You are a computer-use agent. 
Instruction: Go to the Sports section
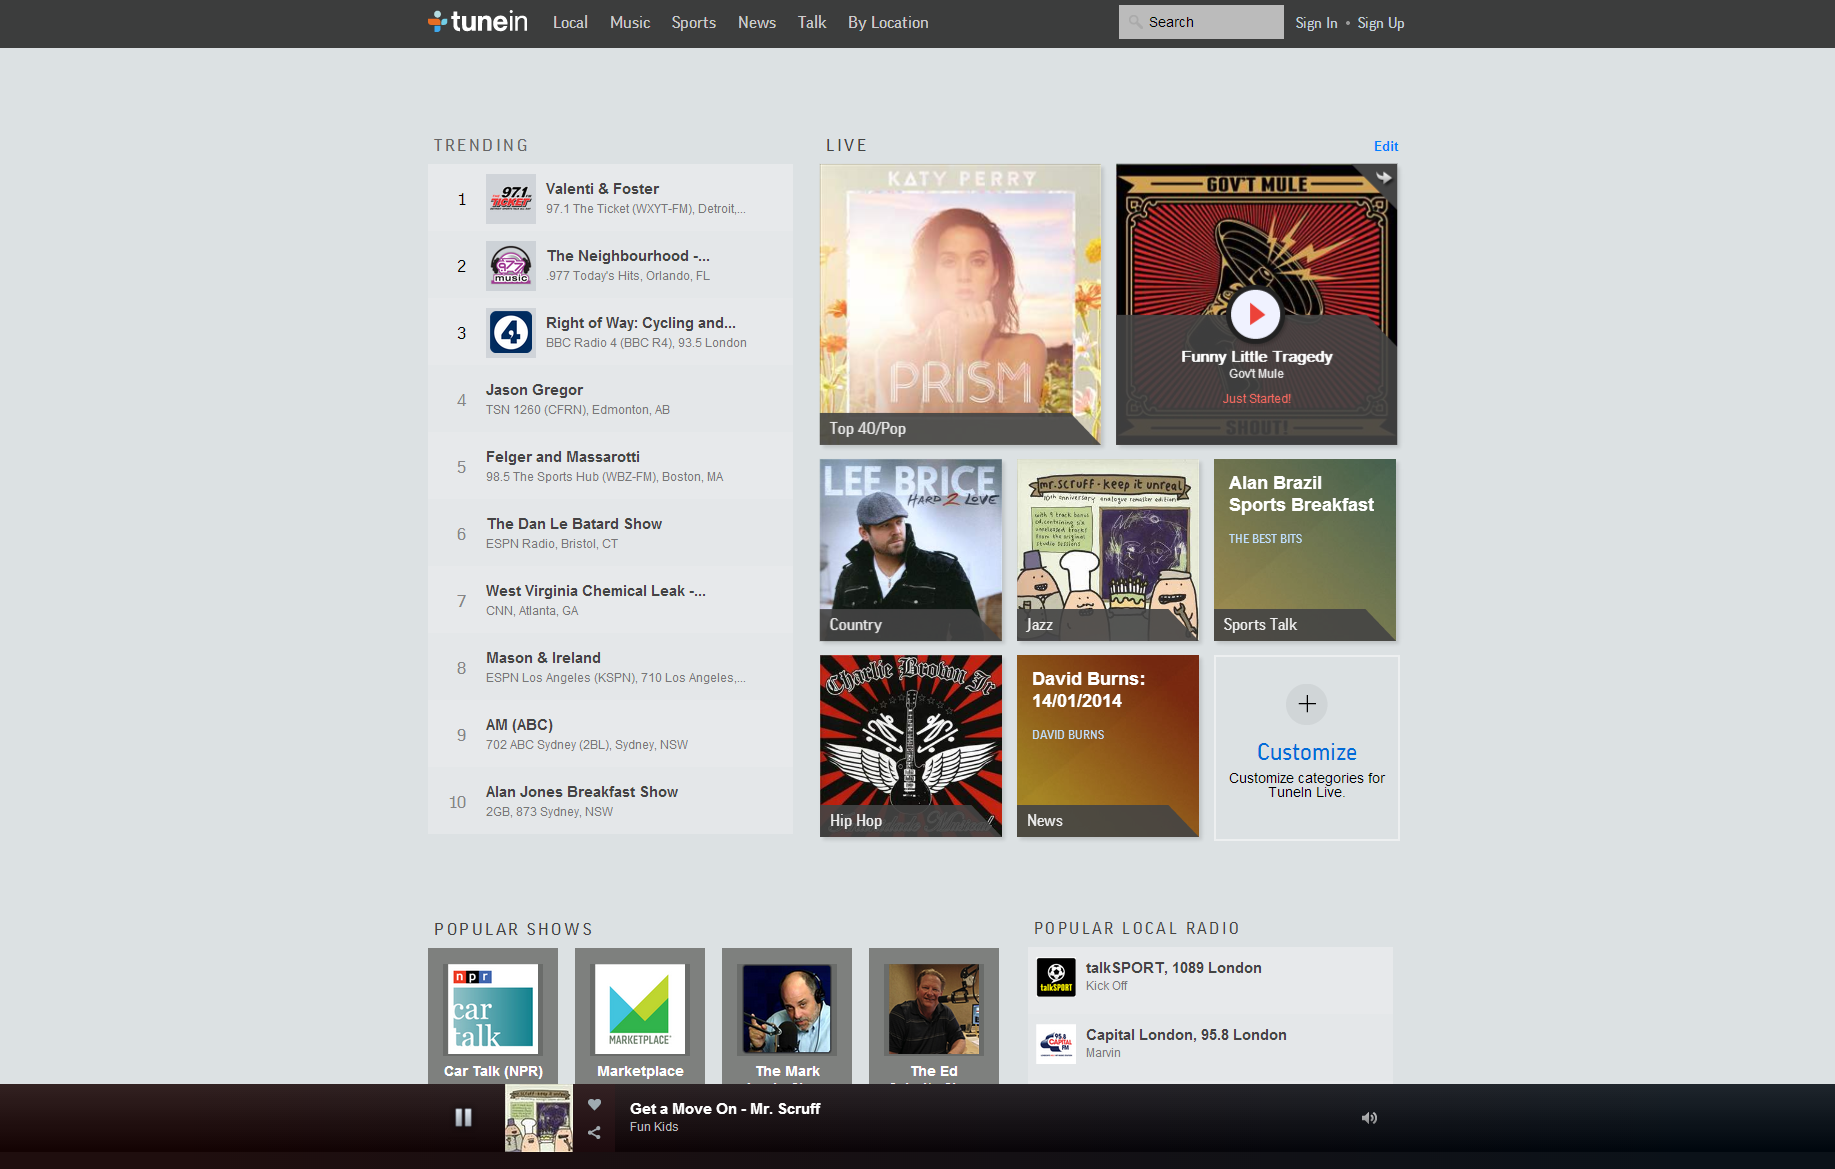click(x=693, y=23)
